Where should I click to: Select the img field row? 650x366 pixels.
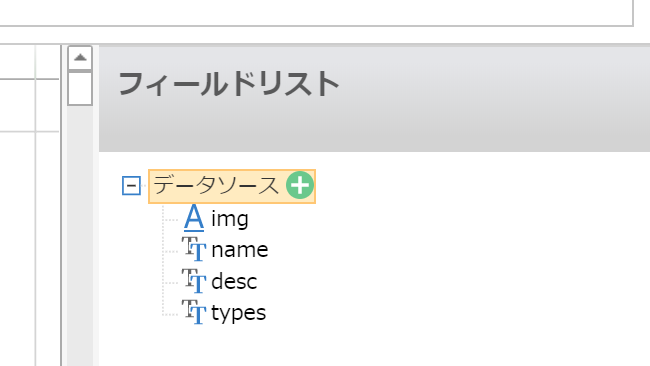(x=216, y=218)
